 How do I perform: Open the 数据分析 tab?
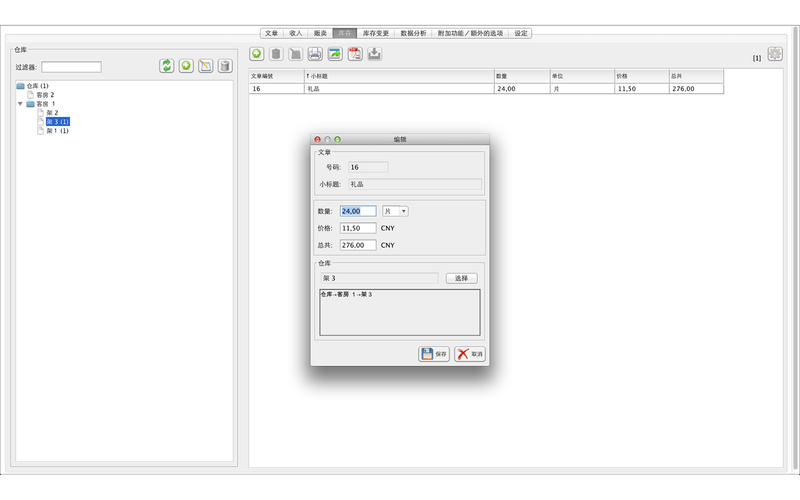click(x=413, y=33)
